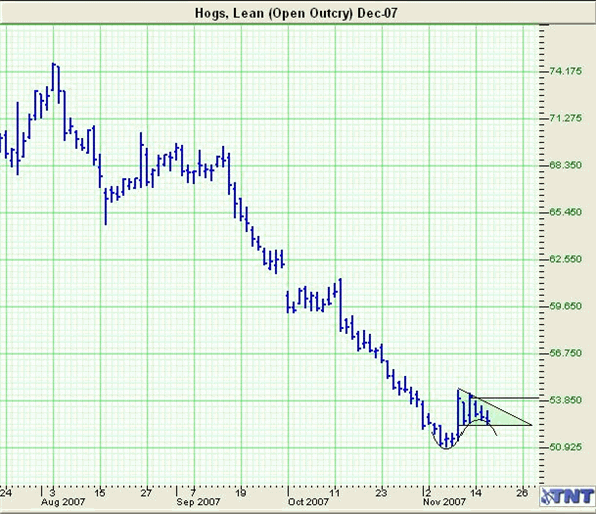596x514 pixels.
Task: Click price label 53.850
Action: pos(566,400)
